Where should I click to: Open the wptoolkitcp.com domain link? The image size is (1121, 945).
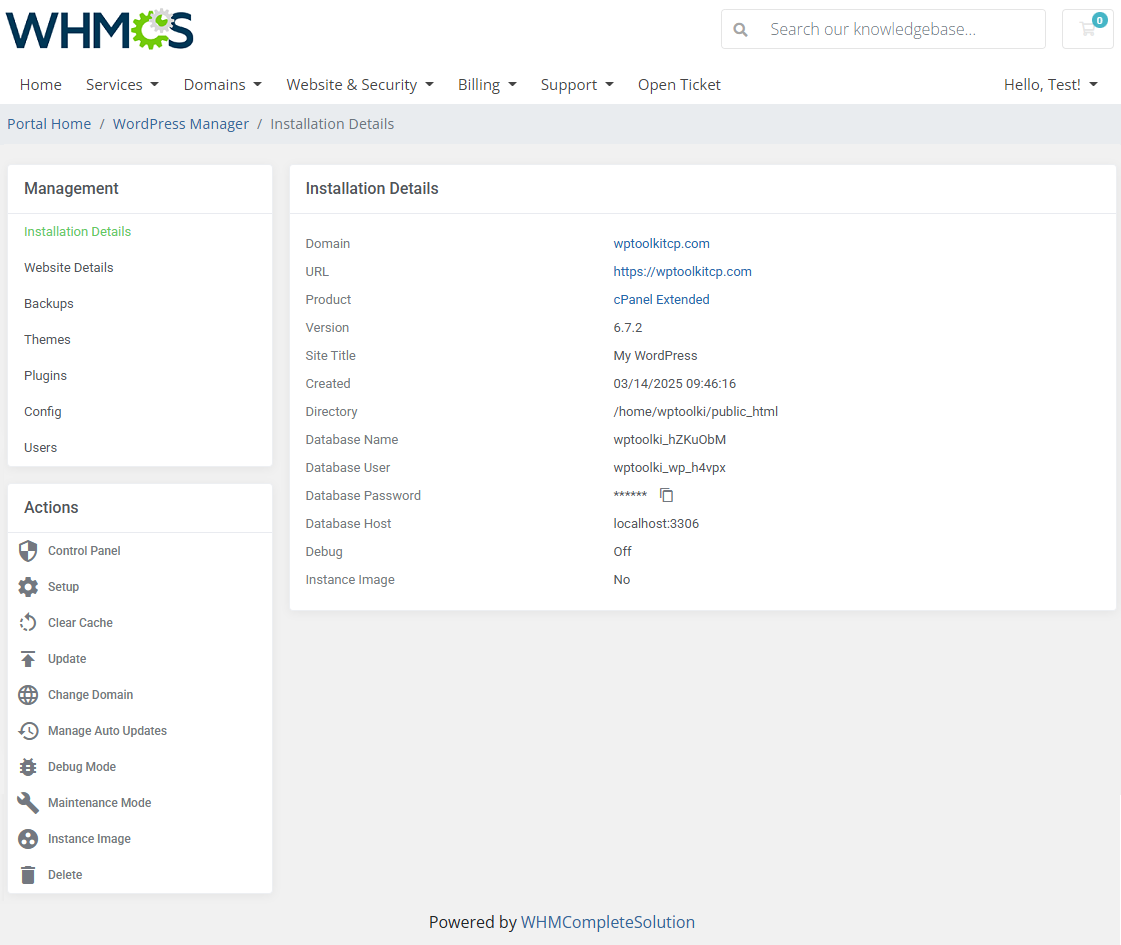[x=661, y=244]
